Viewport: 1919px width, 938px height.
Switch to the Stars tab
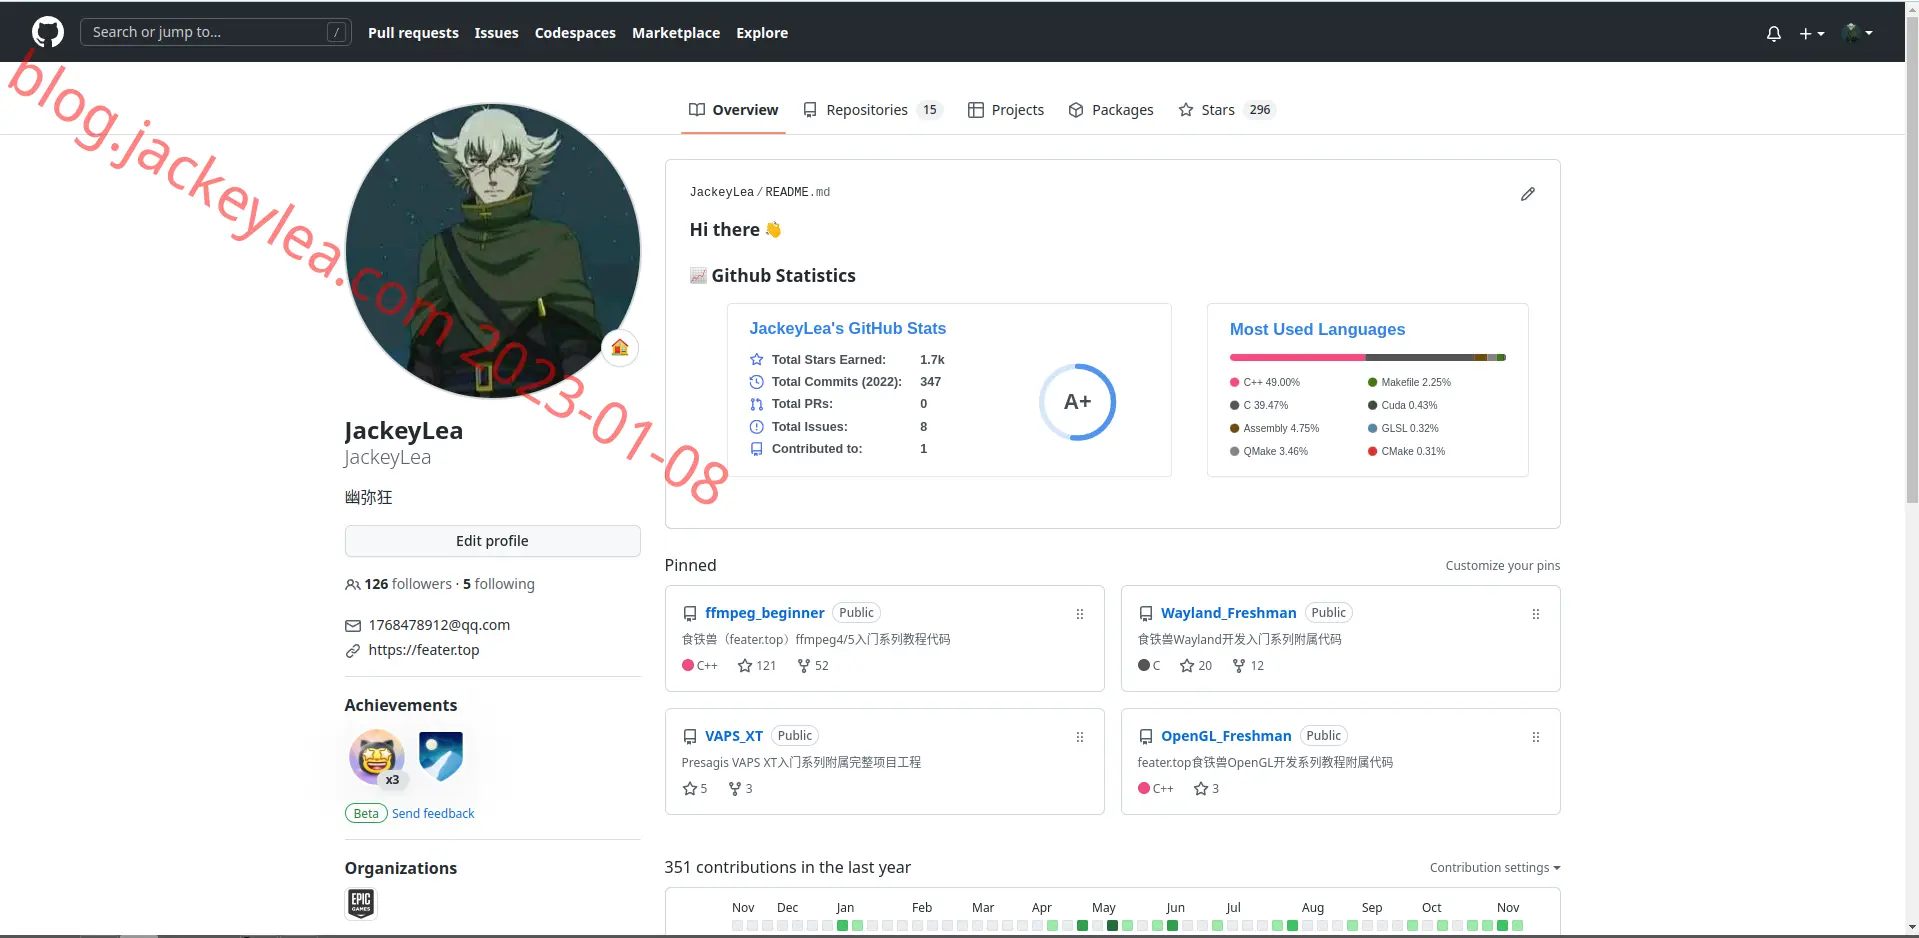[x=1227, y=110]
